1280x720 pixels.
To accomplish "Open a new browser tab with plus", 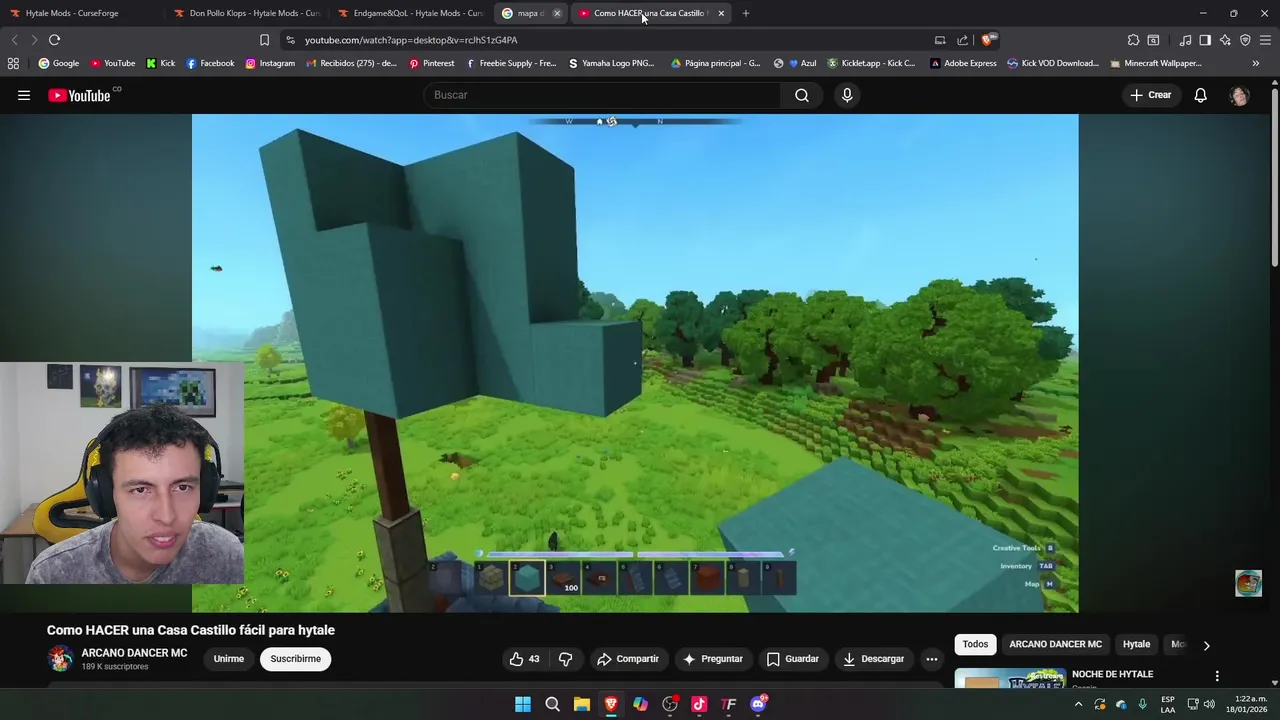I will pos(745,13).
